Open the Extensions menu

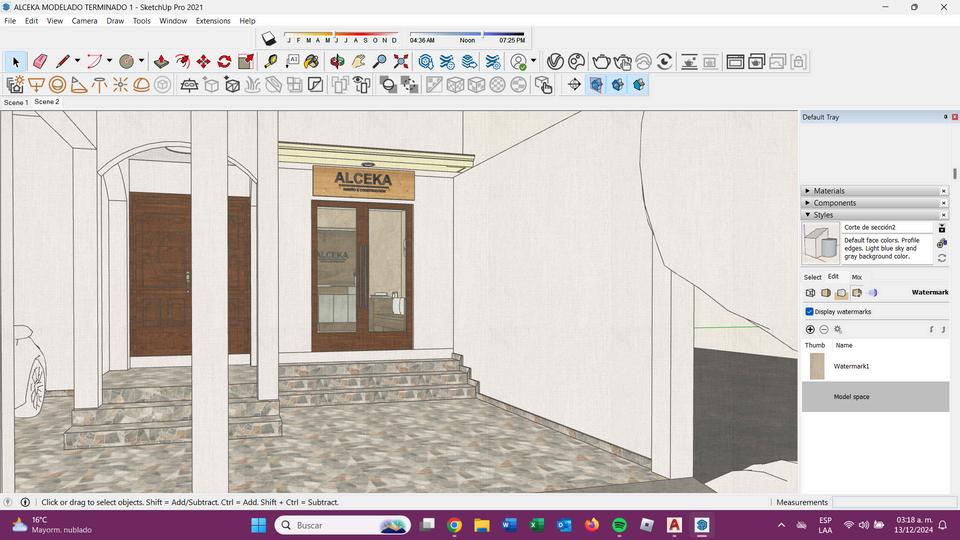(212, 20)
